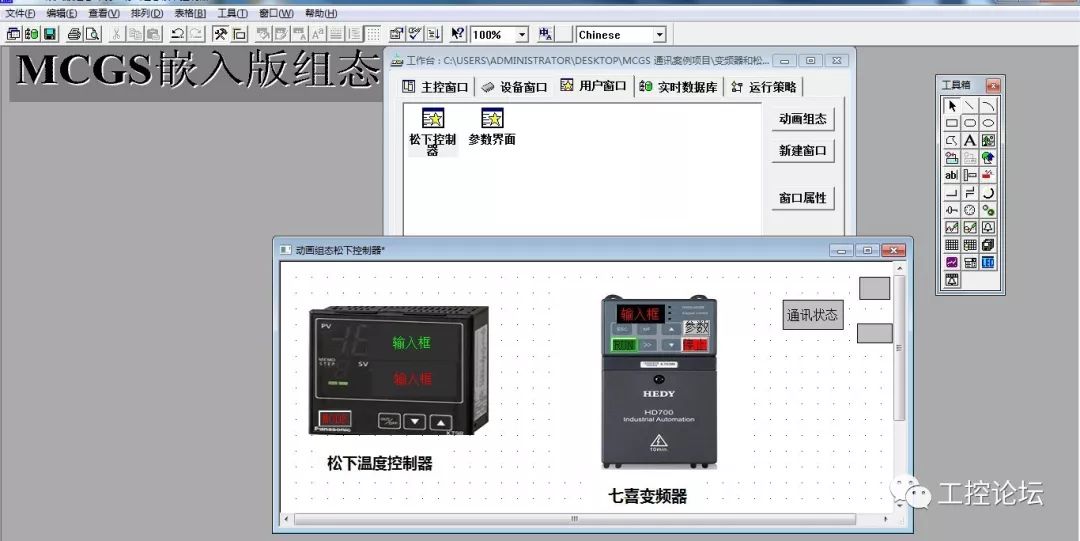Screen dimensions: 1080x541
Task: Click the vertical scrollbar of animation window
Action: point(899,348)
